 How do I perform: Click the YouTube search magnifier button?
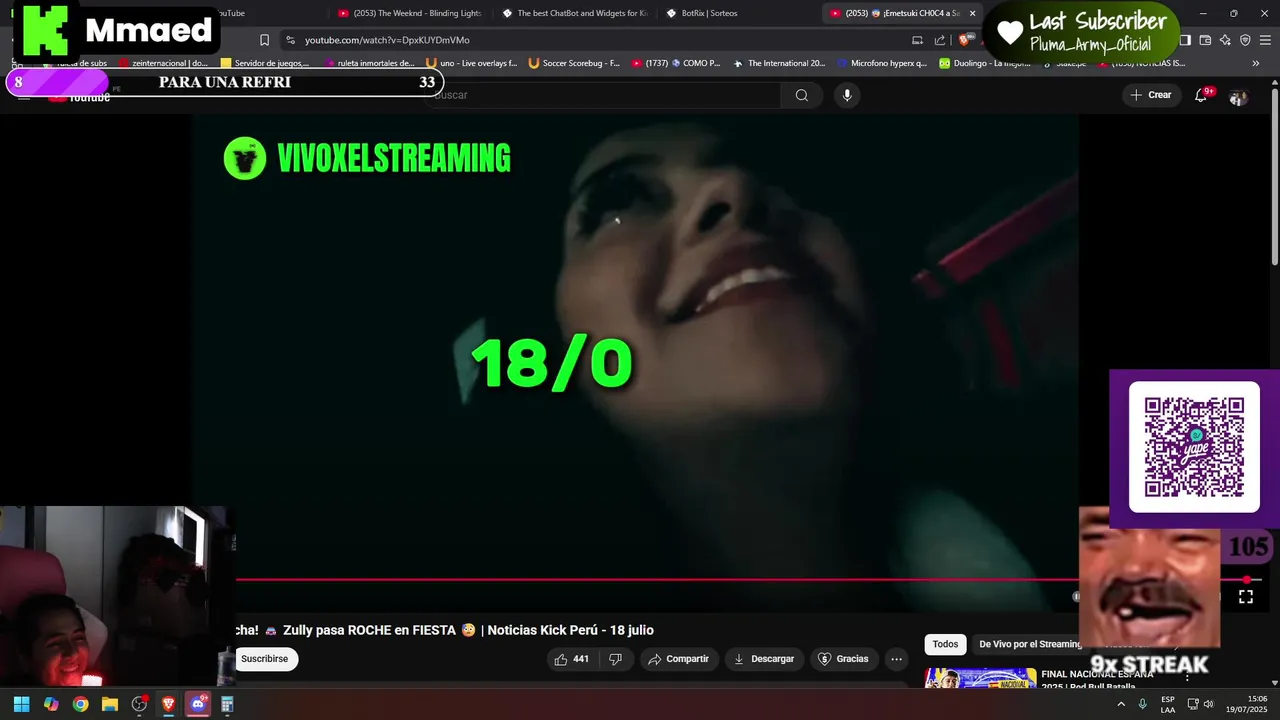(x=801, y=95)
